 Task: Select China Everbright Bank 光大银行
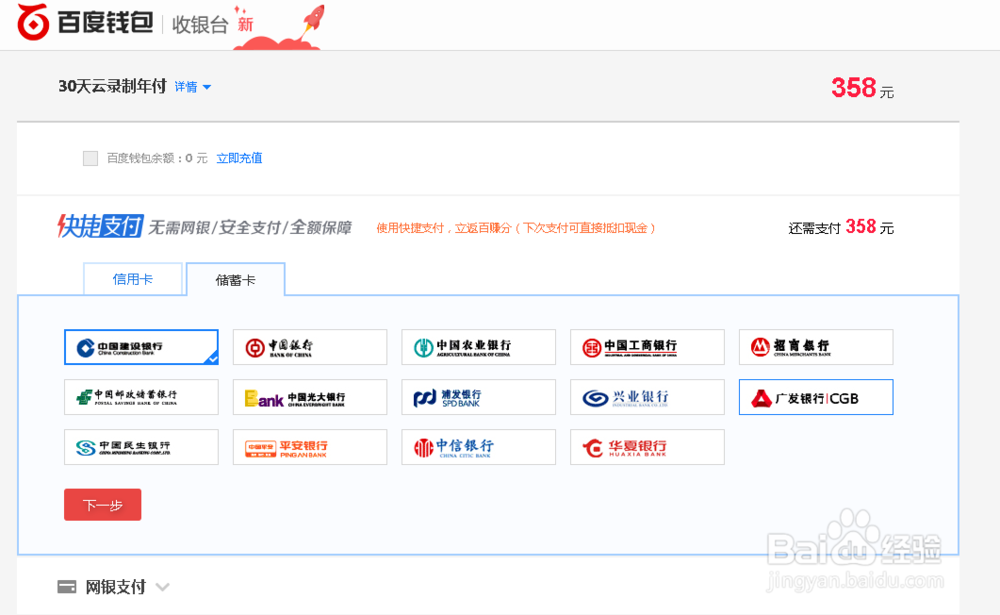(x=310, y=397)
